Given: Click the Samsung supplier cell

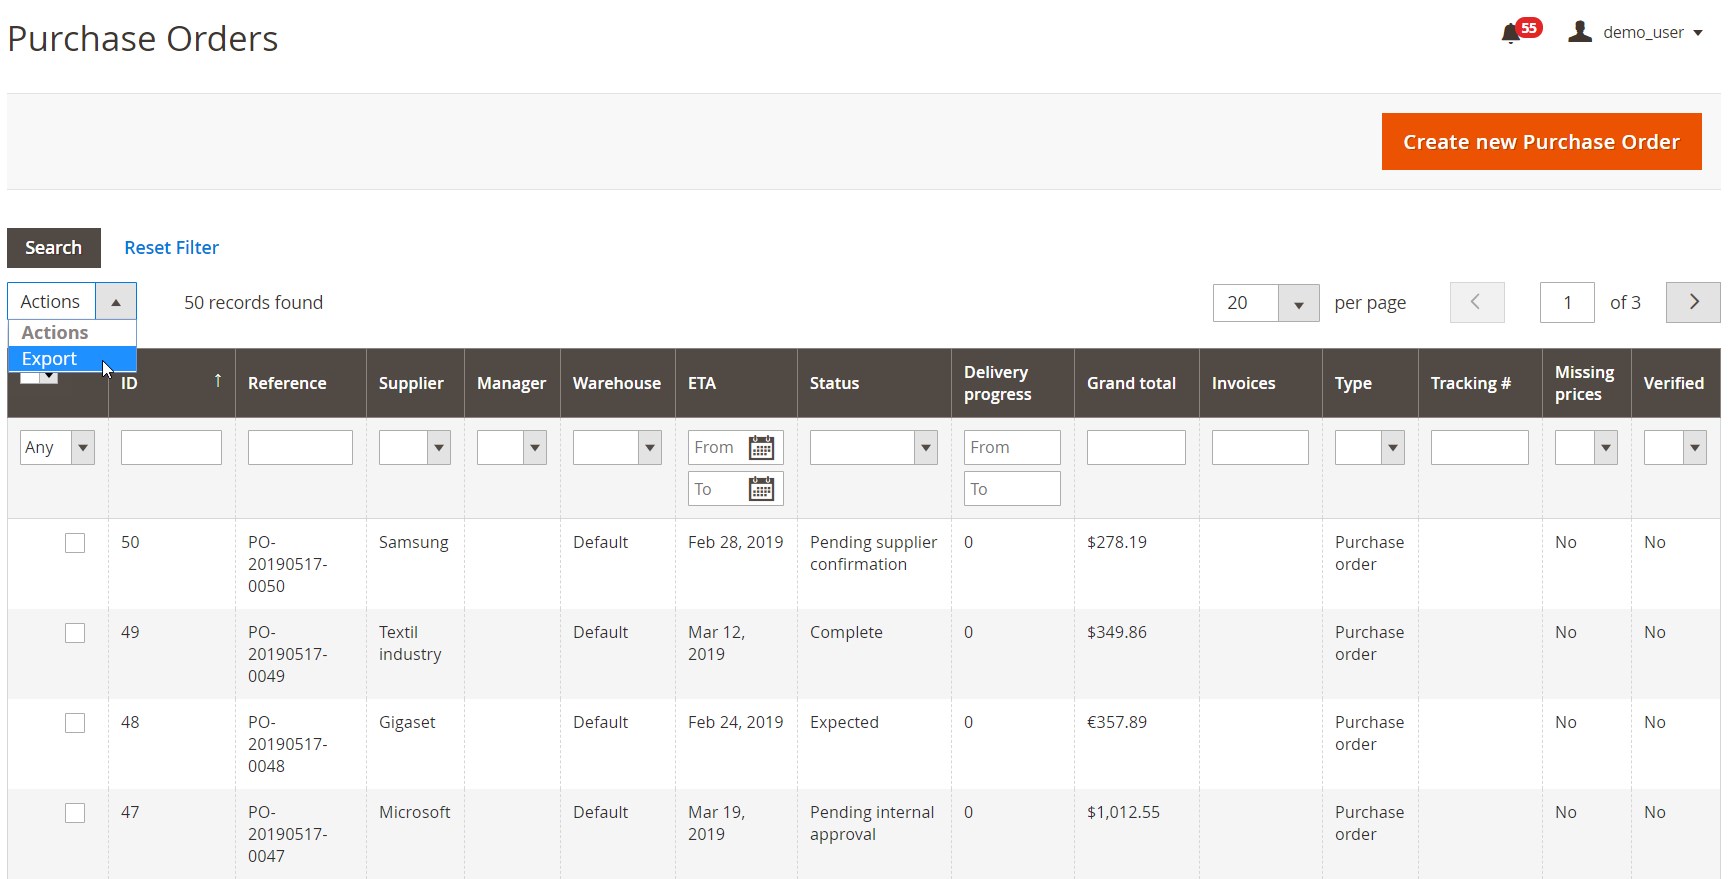Looking at the screenshot, I should point(414,543).
